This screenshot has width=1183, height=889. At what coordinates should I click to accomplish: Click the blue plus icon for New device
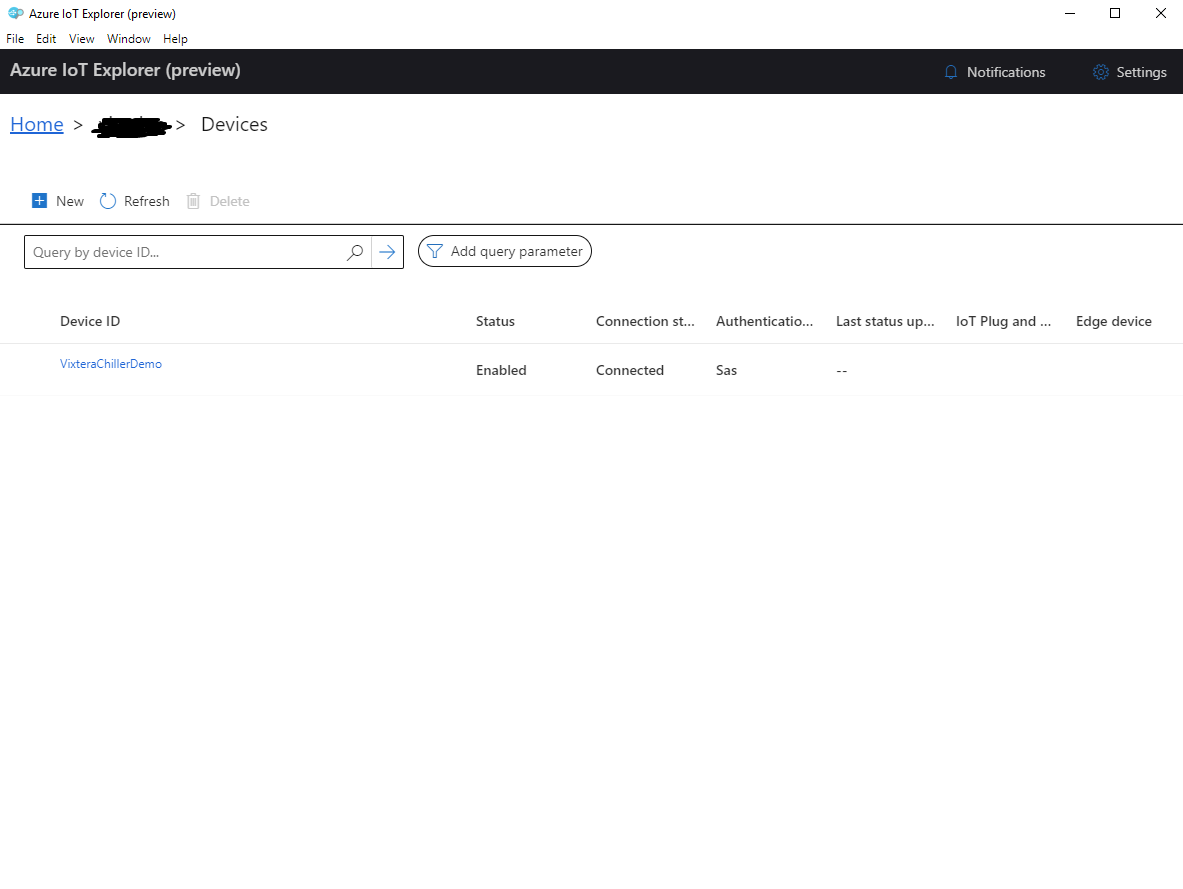[x=39, y=201]
